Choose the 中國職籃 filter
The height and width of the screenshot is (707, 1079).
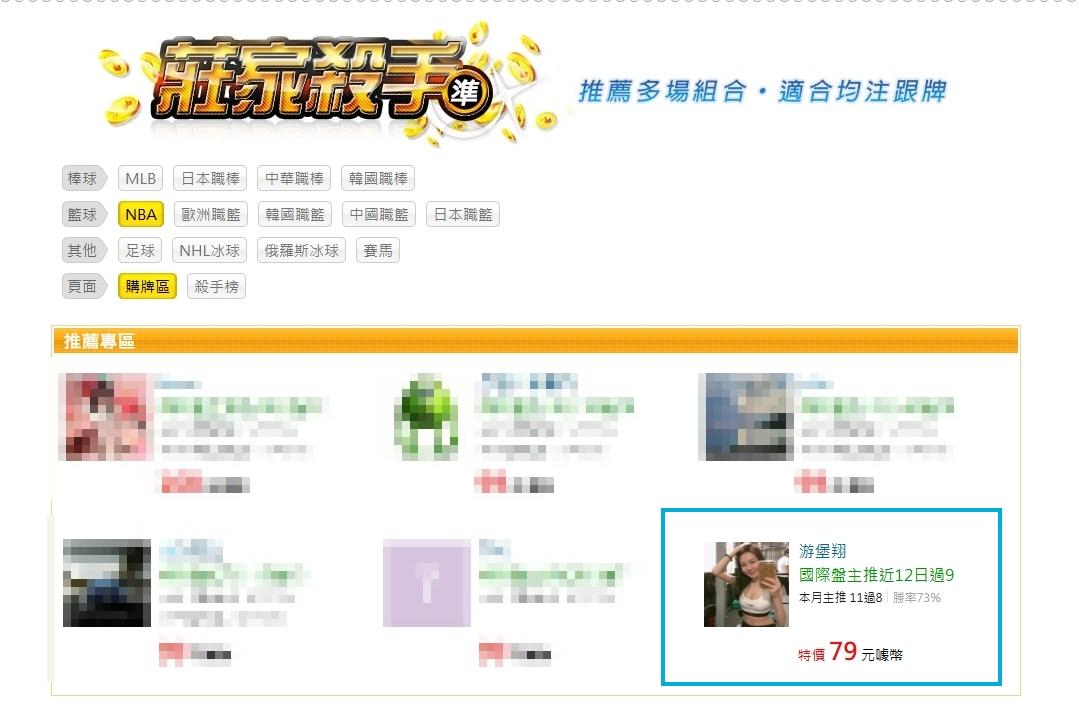378,214
